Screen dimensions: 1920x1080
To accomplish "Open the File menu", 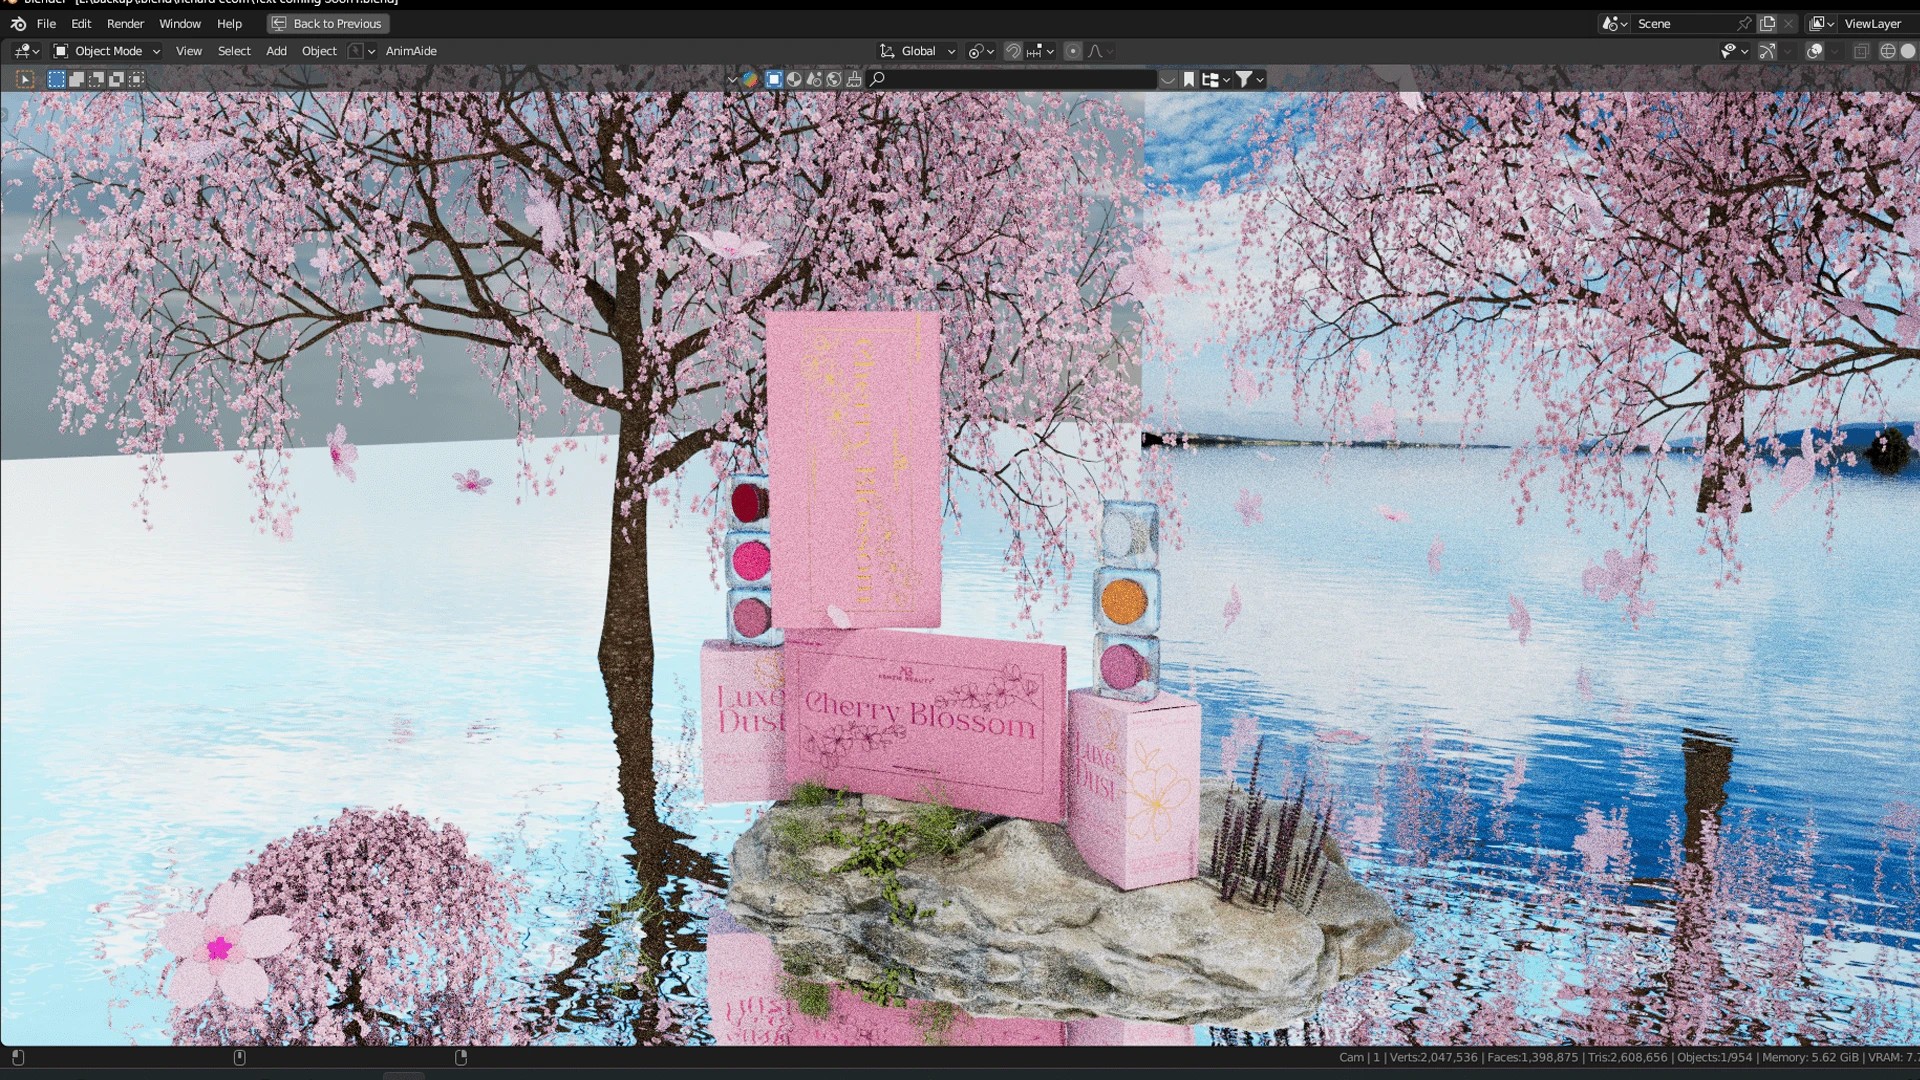I will coord(46,23).
